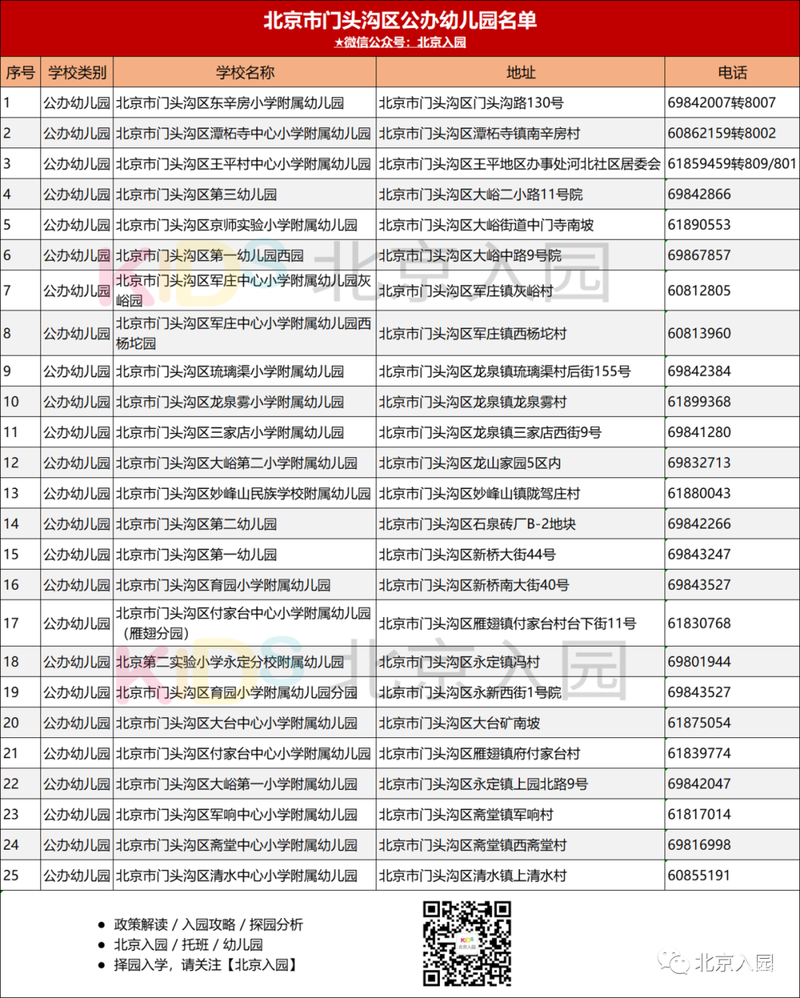Screen dimensions: 800x998
Task: Click phone number 69832713
Action: click(699, 463)
